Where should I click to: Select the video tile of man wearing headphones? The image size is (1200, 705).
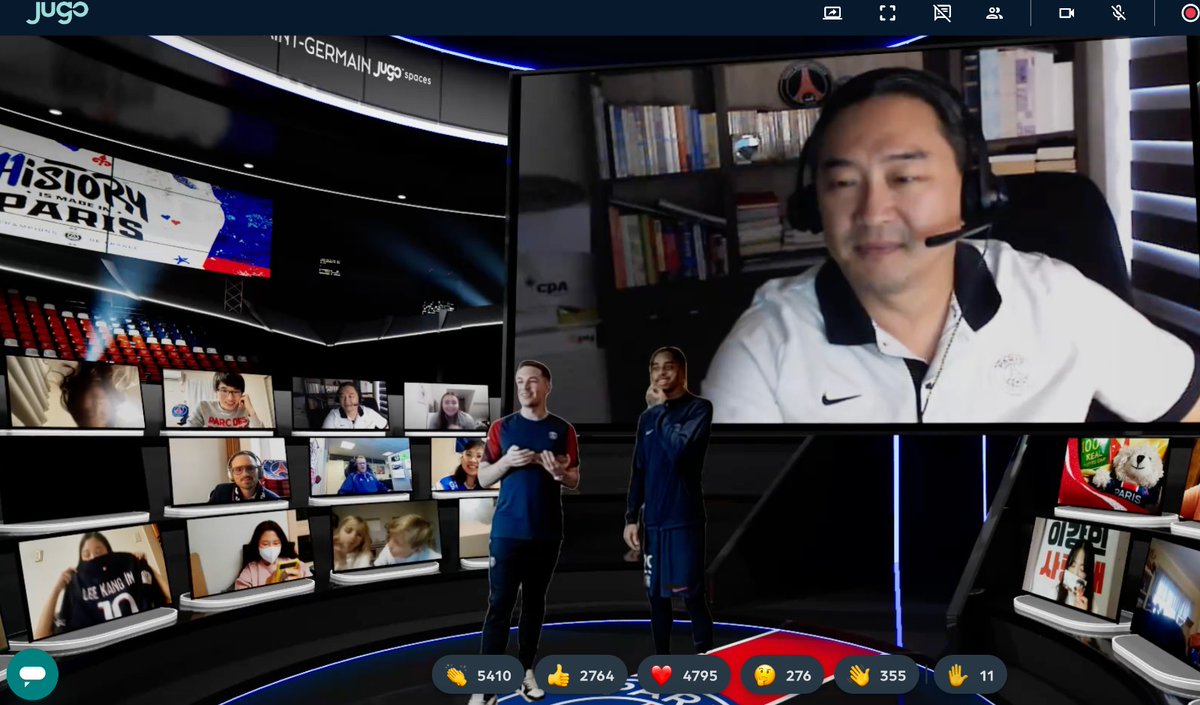point(228,471)
